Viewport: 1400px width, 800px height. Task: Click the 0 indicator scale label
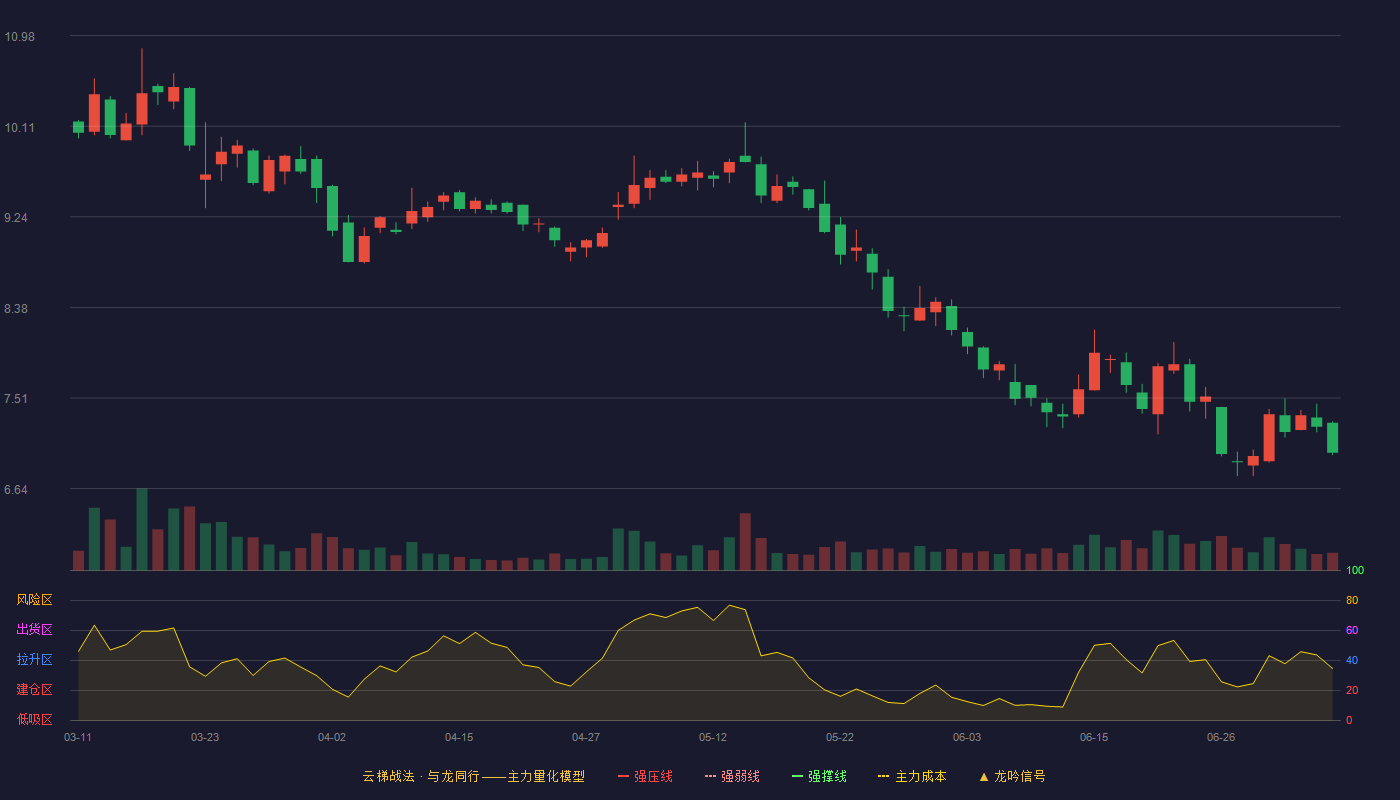1349,720
